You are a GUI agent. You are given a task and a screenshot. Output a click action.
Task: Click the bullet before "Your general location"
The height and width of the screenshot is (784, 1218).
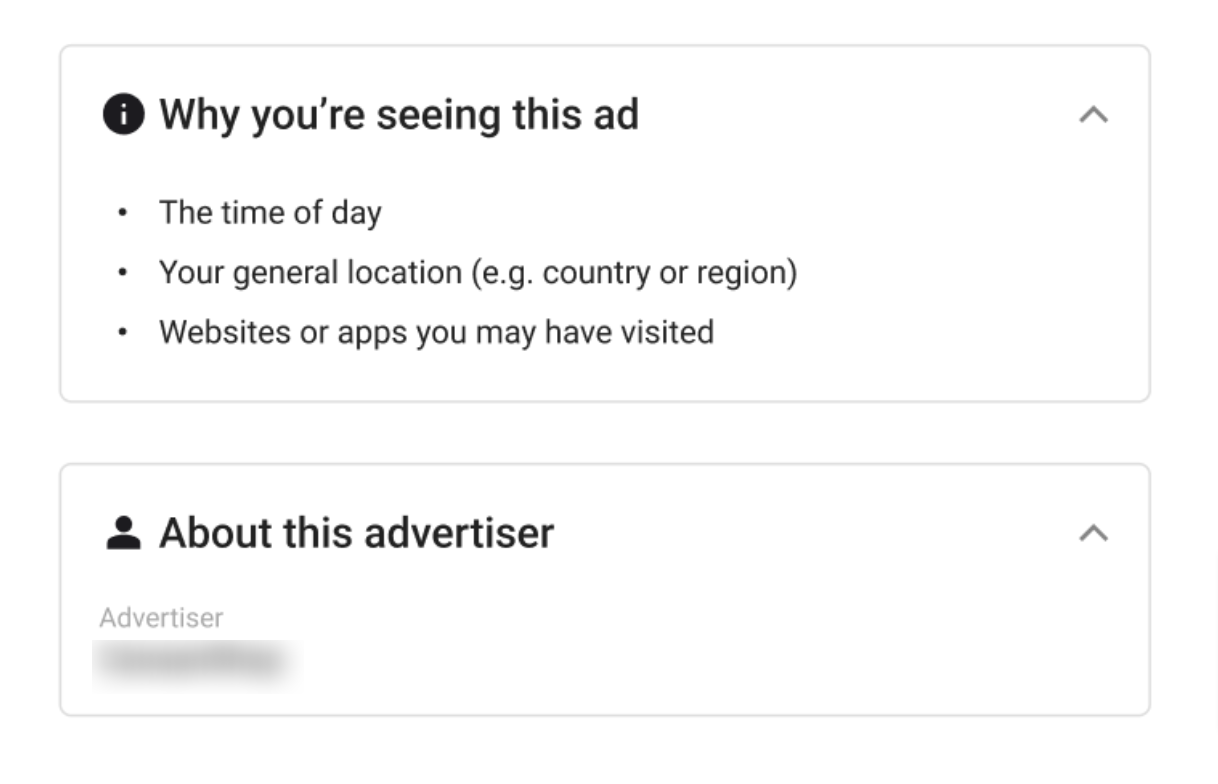(x=123, y=272)
